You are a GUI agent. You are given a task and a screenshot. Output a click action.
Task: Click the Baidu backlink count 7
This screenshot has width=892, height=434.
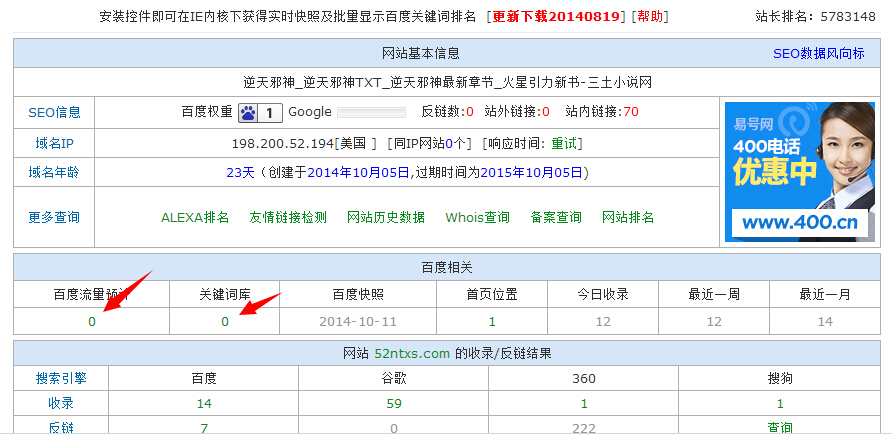pos(204,428)
